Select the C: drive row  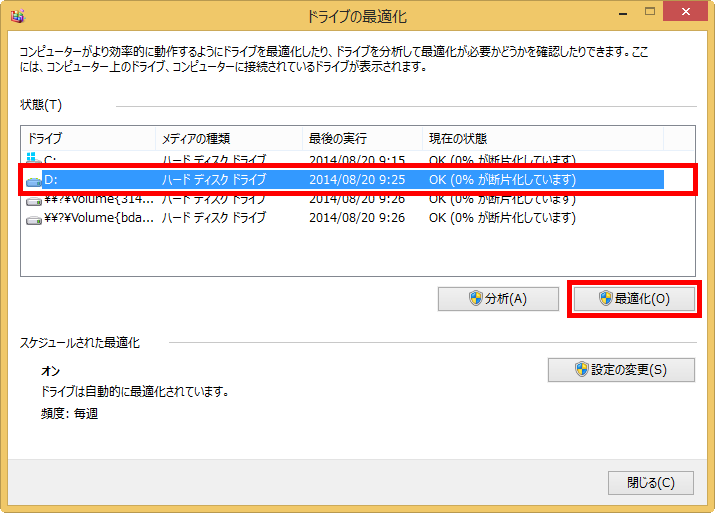coord(345,159)
